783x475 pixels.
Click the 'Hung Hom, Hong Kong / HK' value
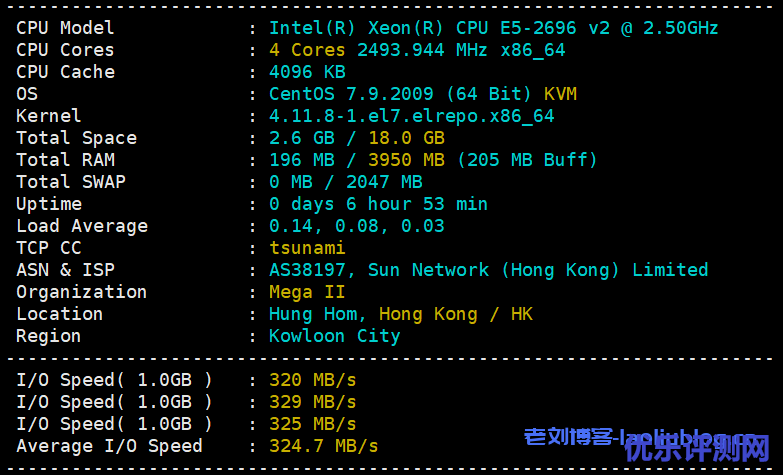pyautogui.click(x=401, y=314)
